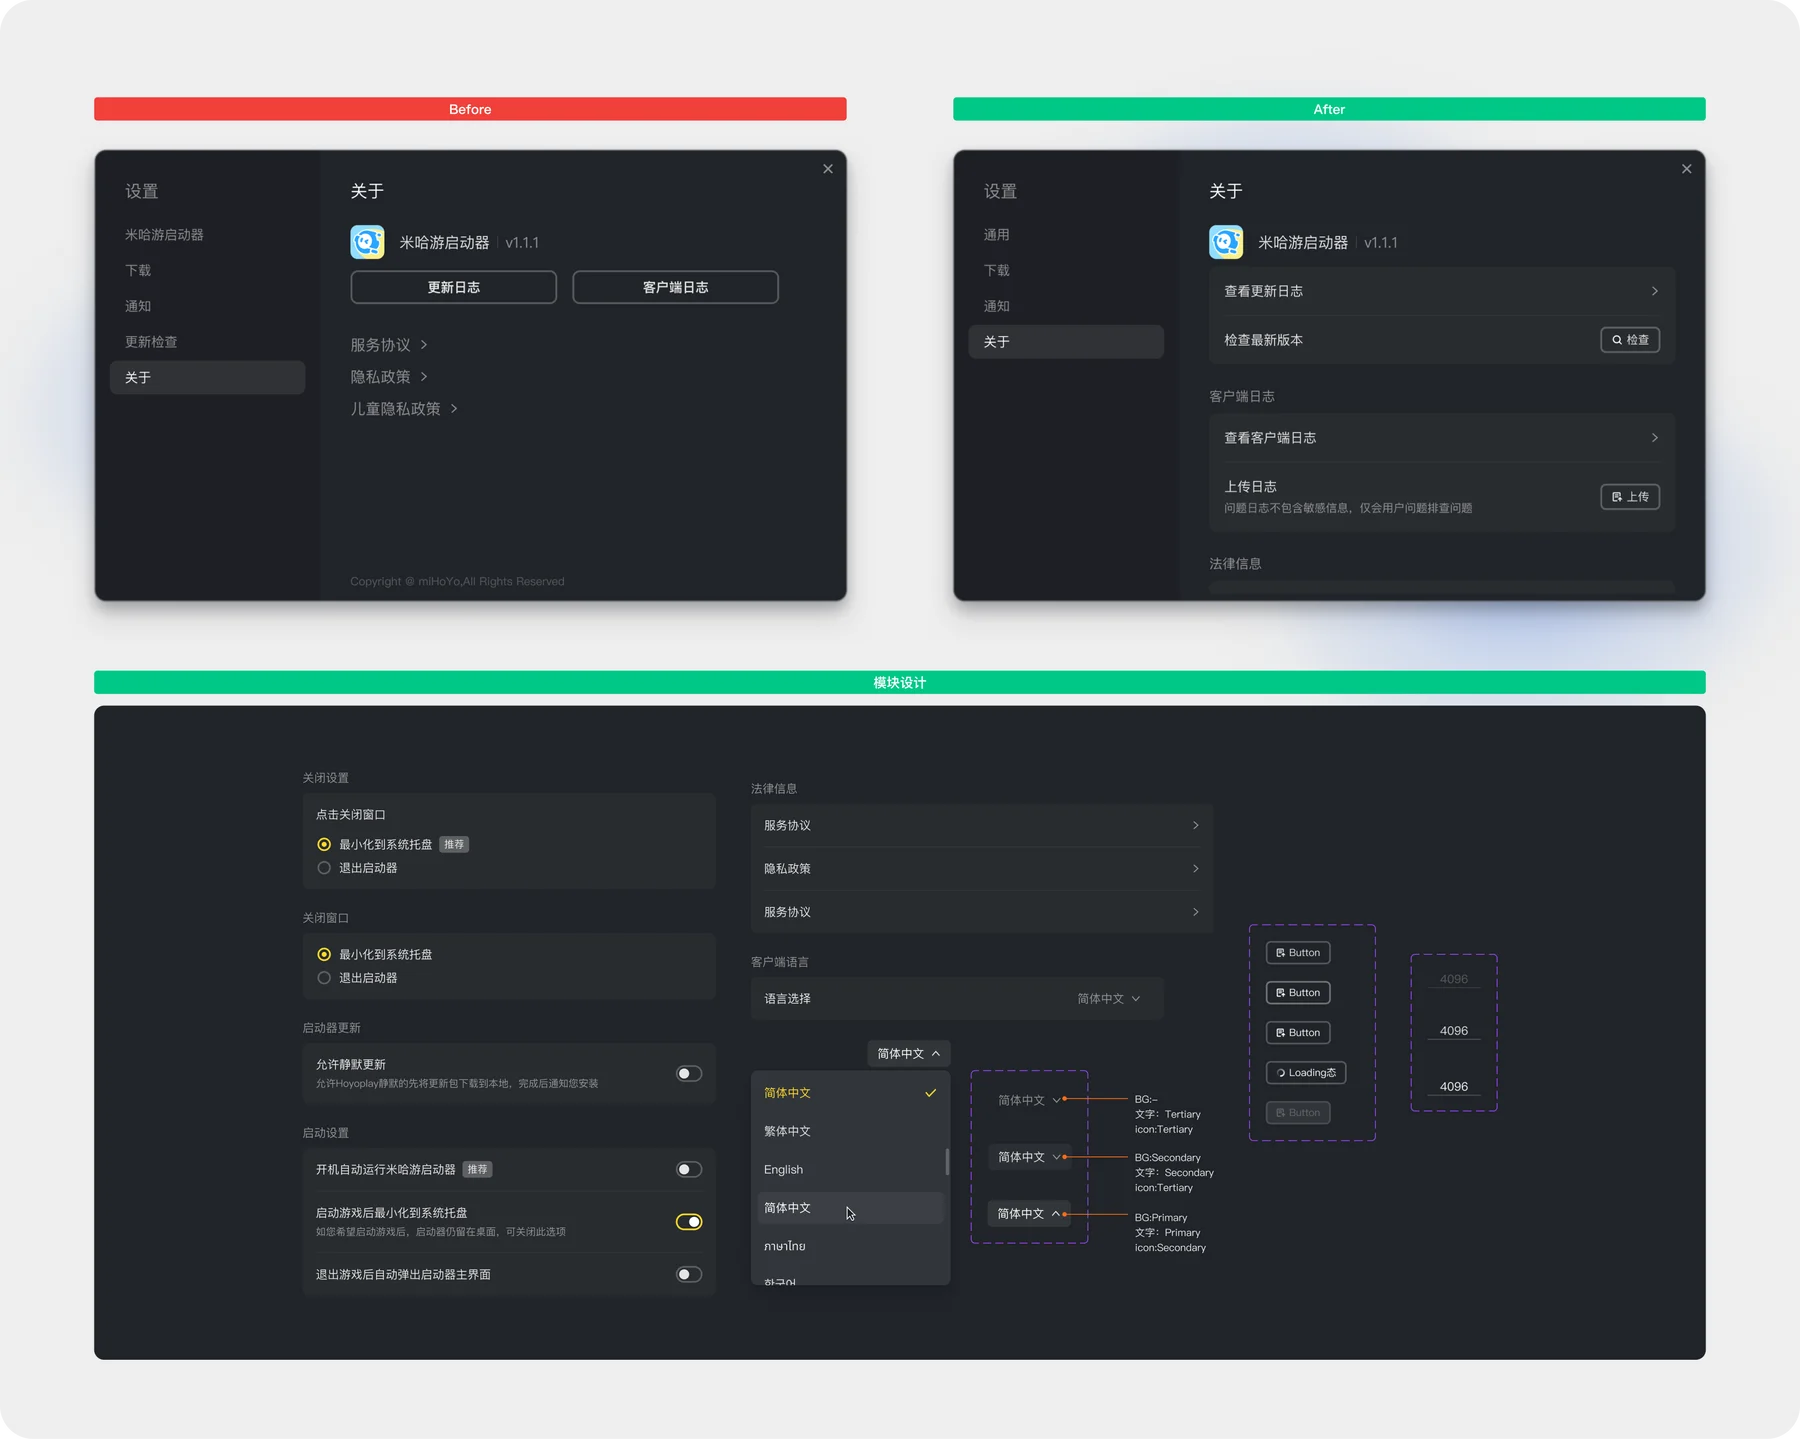Open the first 服务协议 row under 法律信息
This screenshot has width=1800, height=1439.
coord(981,826)
